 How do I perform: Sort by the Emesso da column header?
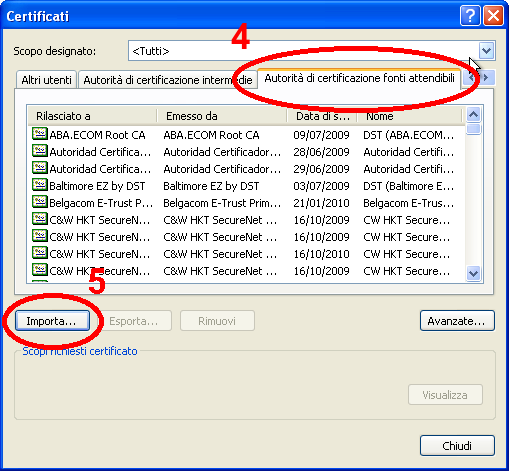pyautogui.click(x=221, y=116)
